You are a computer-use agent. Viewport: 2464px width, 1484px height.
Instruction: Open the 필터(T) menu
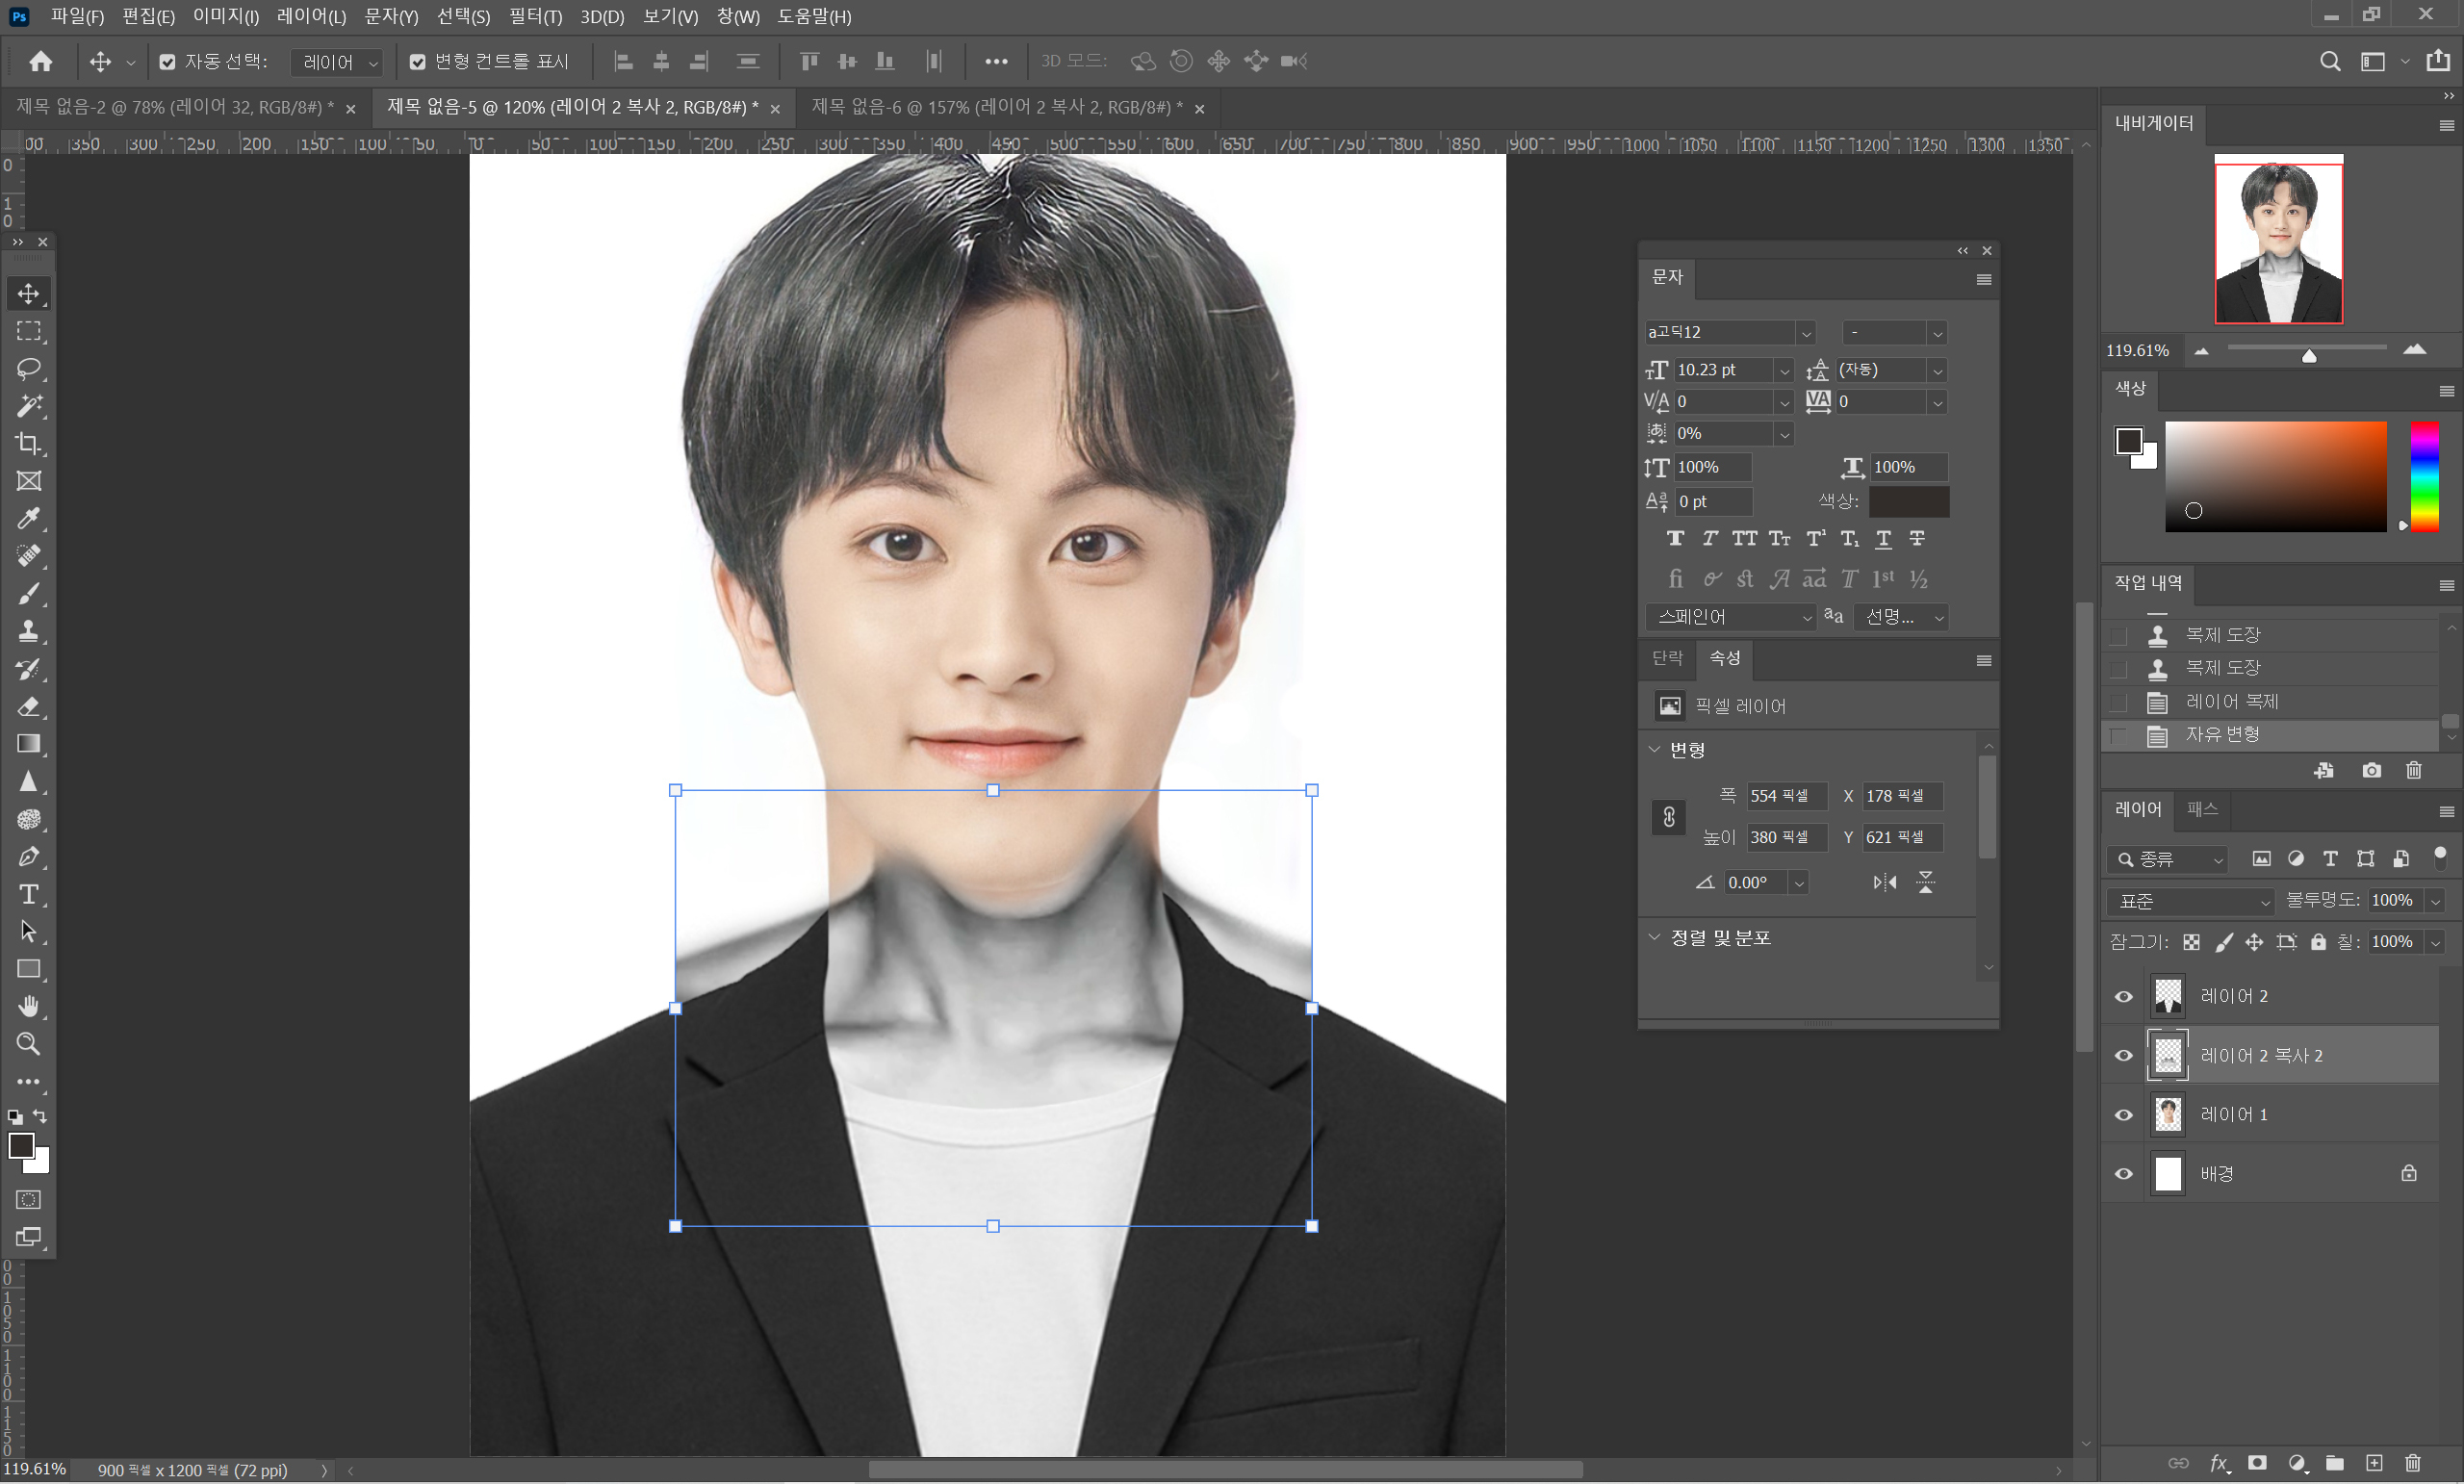(x=535, y=16)
